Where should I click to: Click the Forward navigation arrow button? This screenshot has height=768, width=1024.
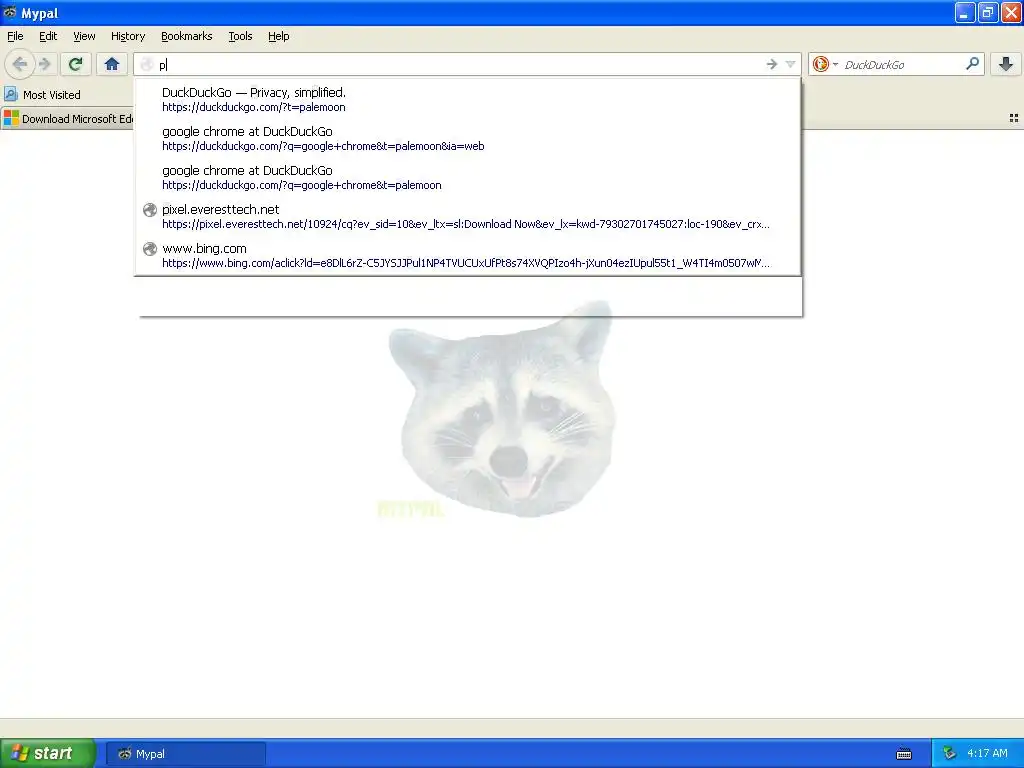[x=45, y=64]
